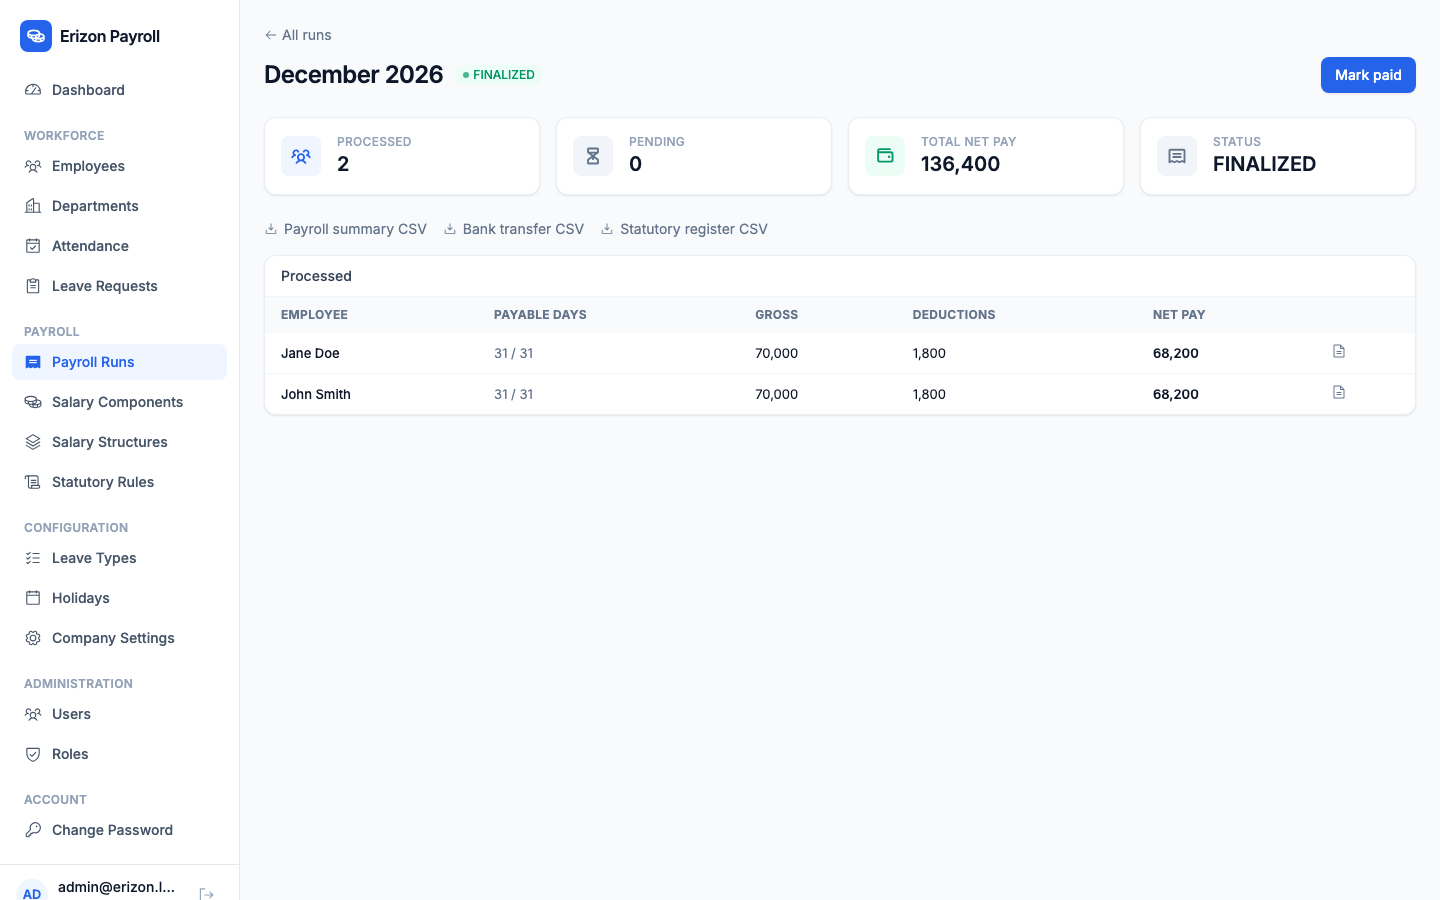Screen dimensions: 1440x900
Task: Click the Processed card people icon
Action: (x=301, y=156)
